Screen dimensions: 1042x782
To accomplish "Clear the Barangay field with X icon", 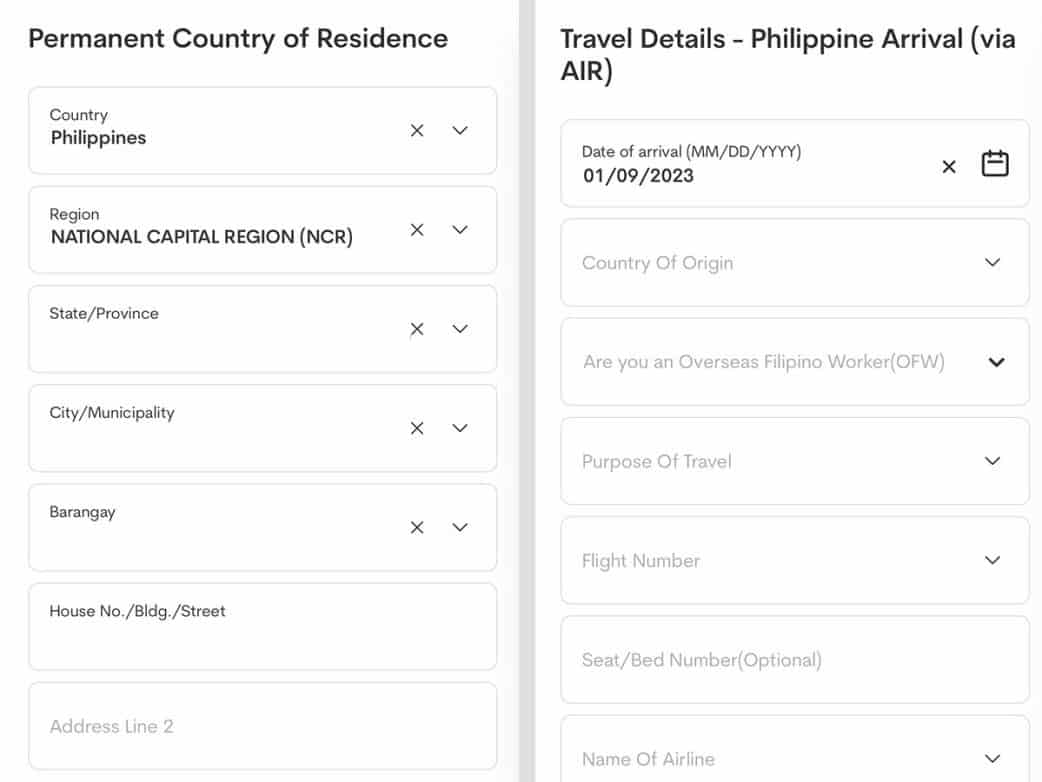I will coord(417,527).
